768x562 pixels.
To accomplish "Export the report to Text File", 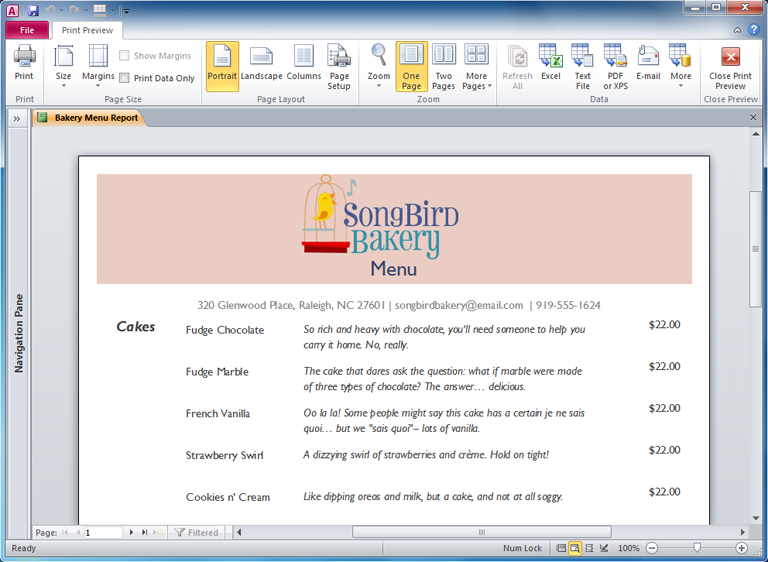I will click(583, 66).
